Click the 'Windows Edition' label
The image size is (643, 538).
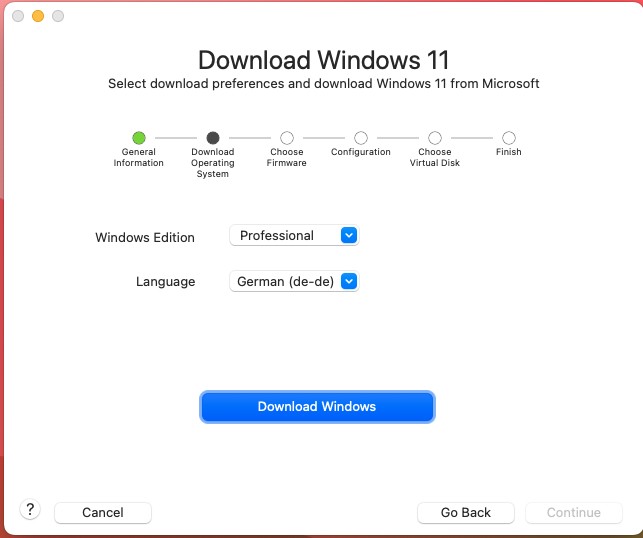tap(145, 237)
